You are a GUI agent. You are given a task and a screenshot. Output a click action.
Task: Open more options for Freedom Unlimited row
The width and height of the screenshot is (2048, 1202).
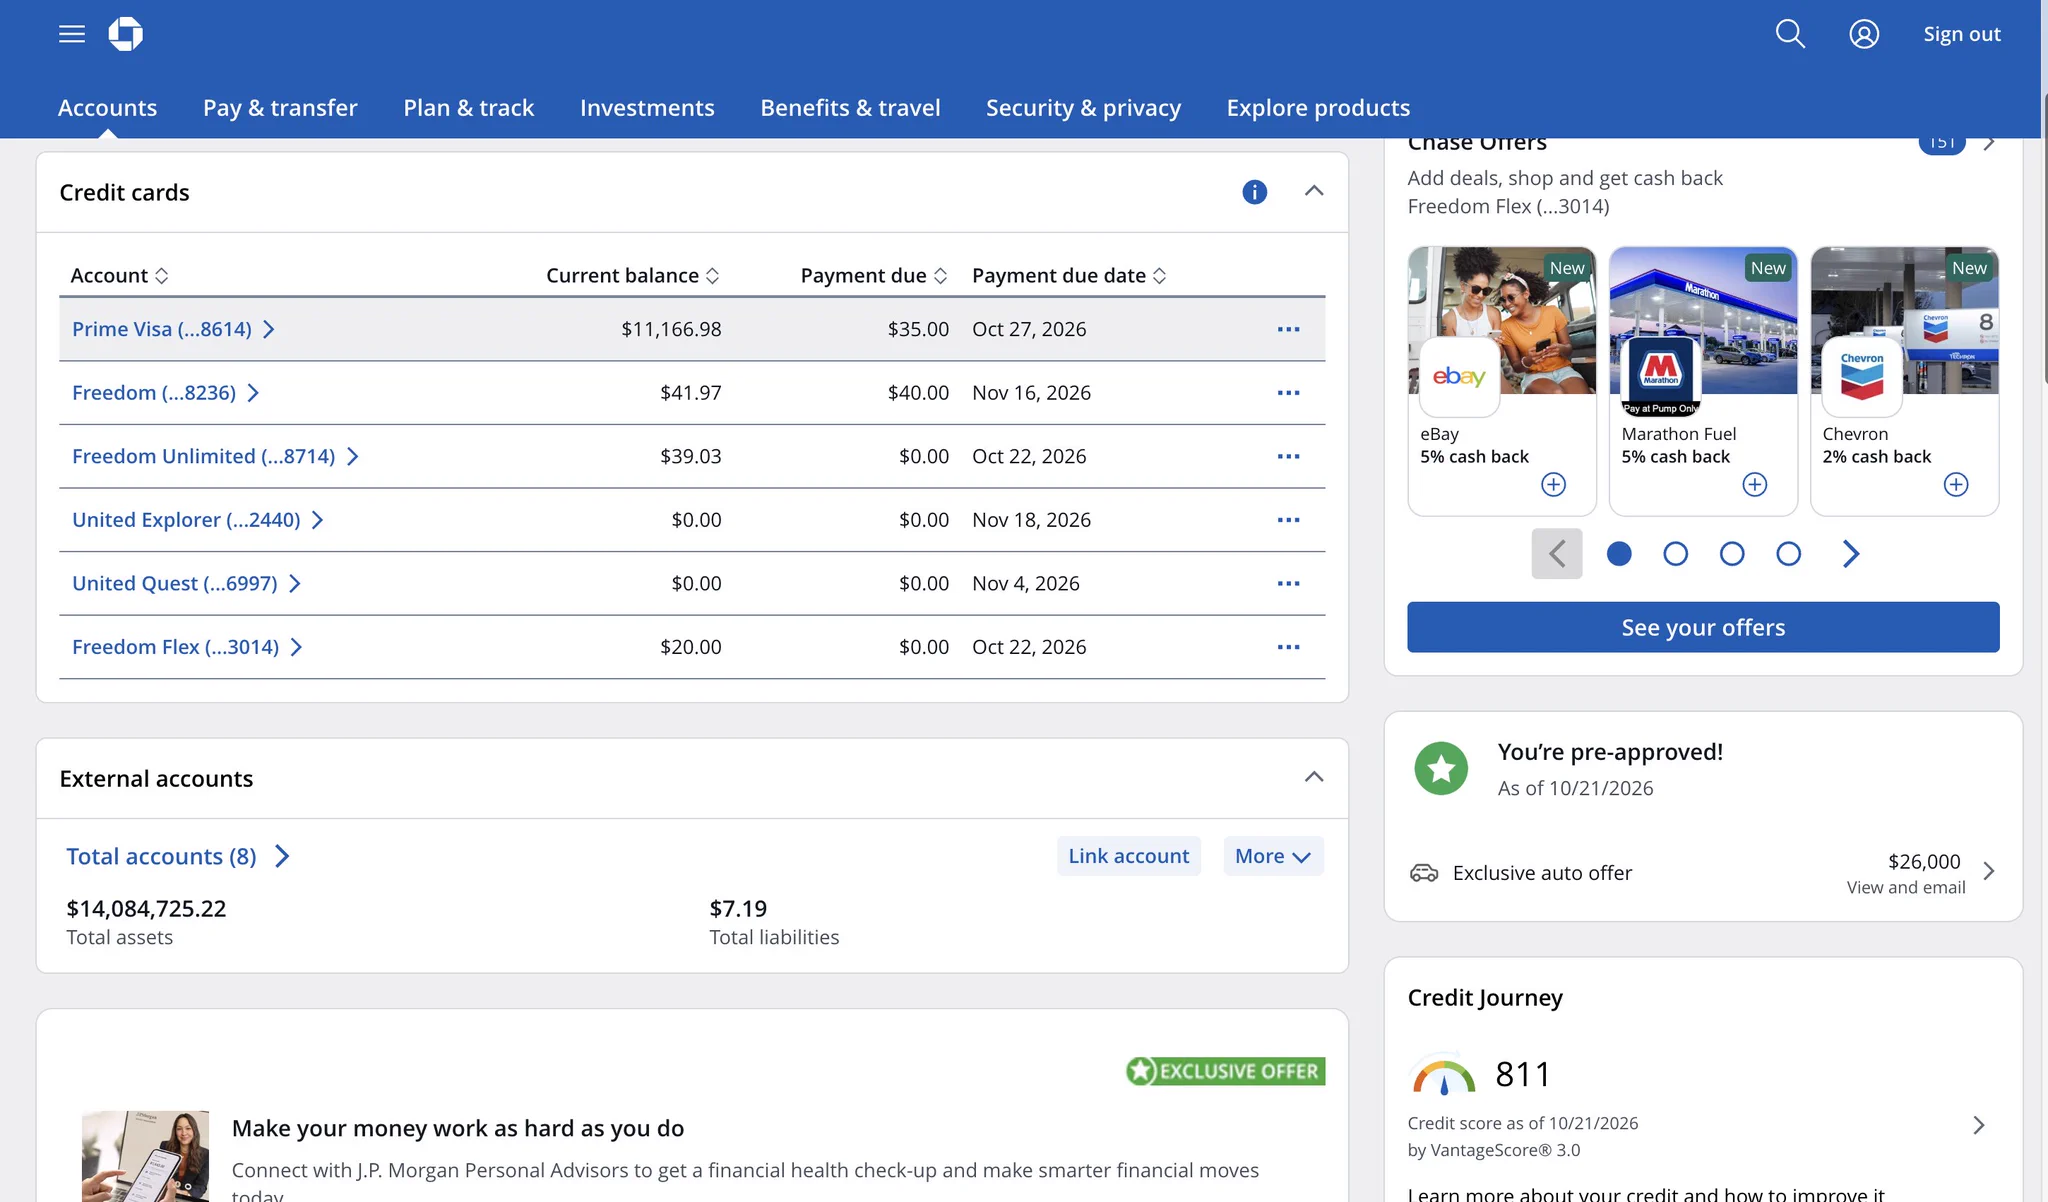[1289, 456]
